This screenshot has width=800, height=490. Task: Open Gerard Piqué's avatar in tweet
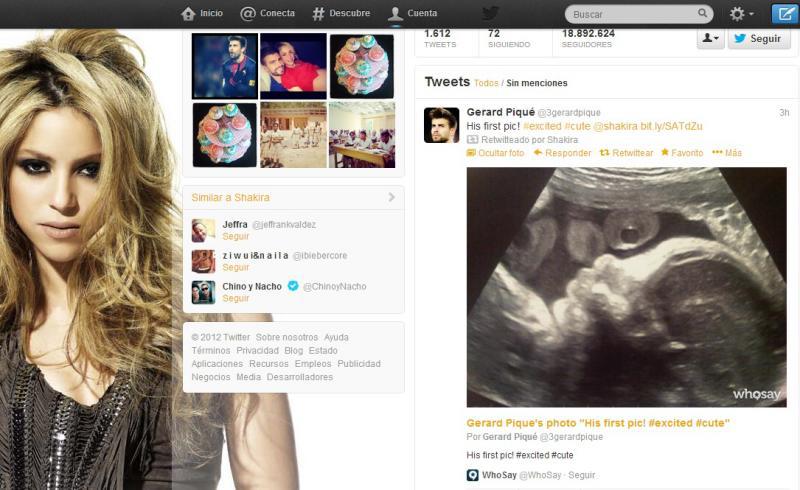[x=441, y=125]
